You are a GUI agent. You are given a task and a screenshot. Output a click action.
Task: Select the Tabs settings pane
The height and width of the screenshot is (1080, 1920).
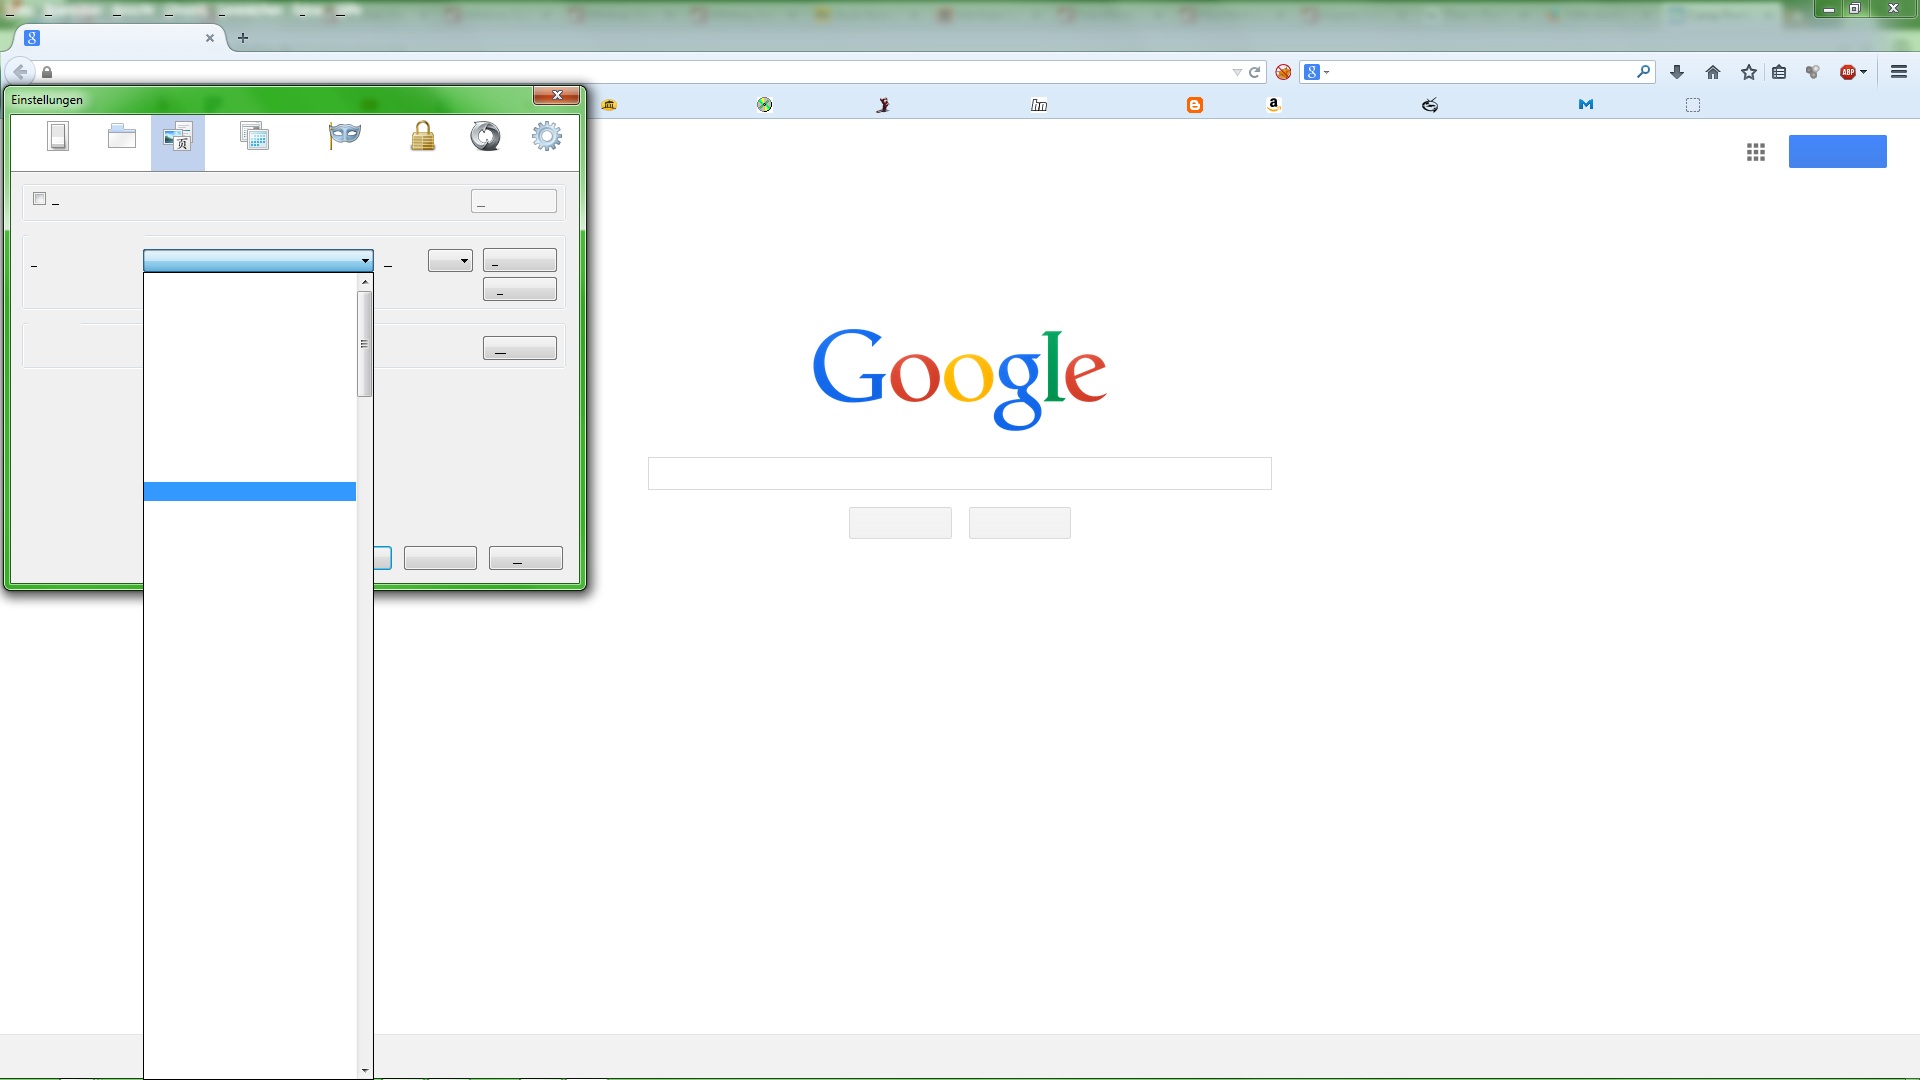tap(122, 136)
